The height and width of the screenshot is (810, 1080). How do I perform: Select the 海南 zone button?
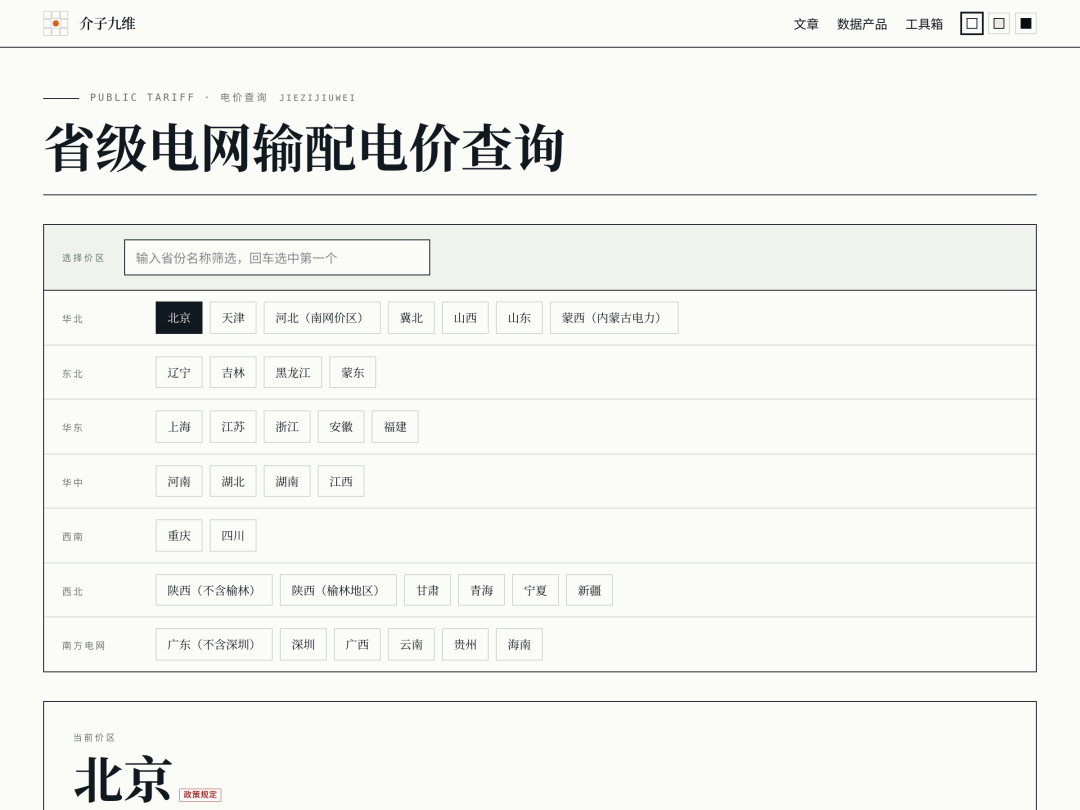(x=519, y=645)
